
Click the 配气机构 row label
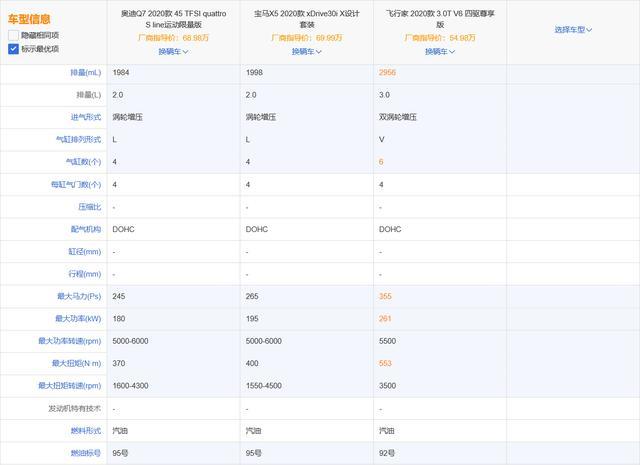(x=86, y=229)
